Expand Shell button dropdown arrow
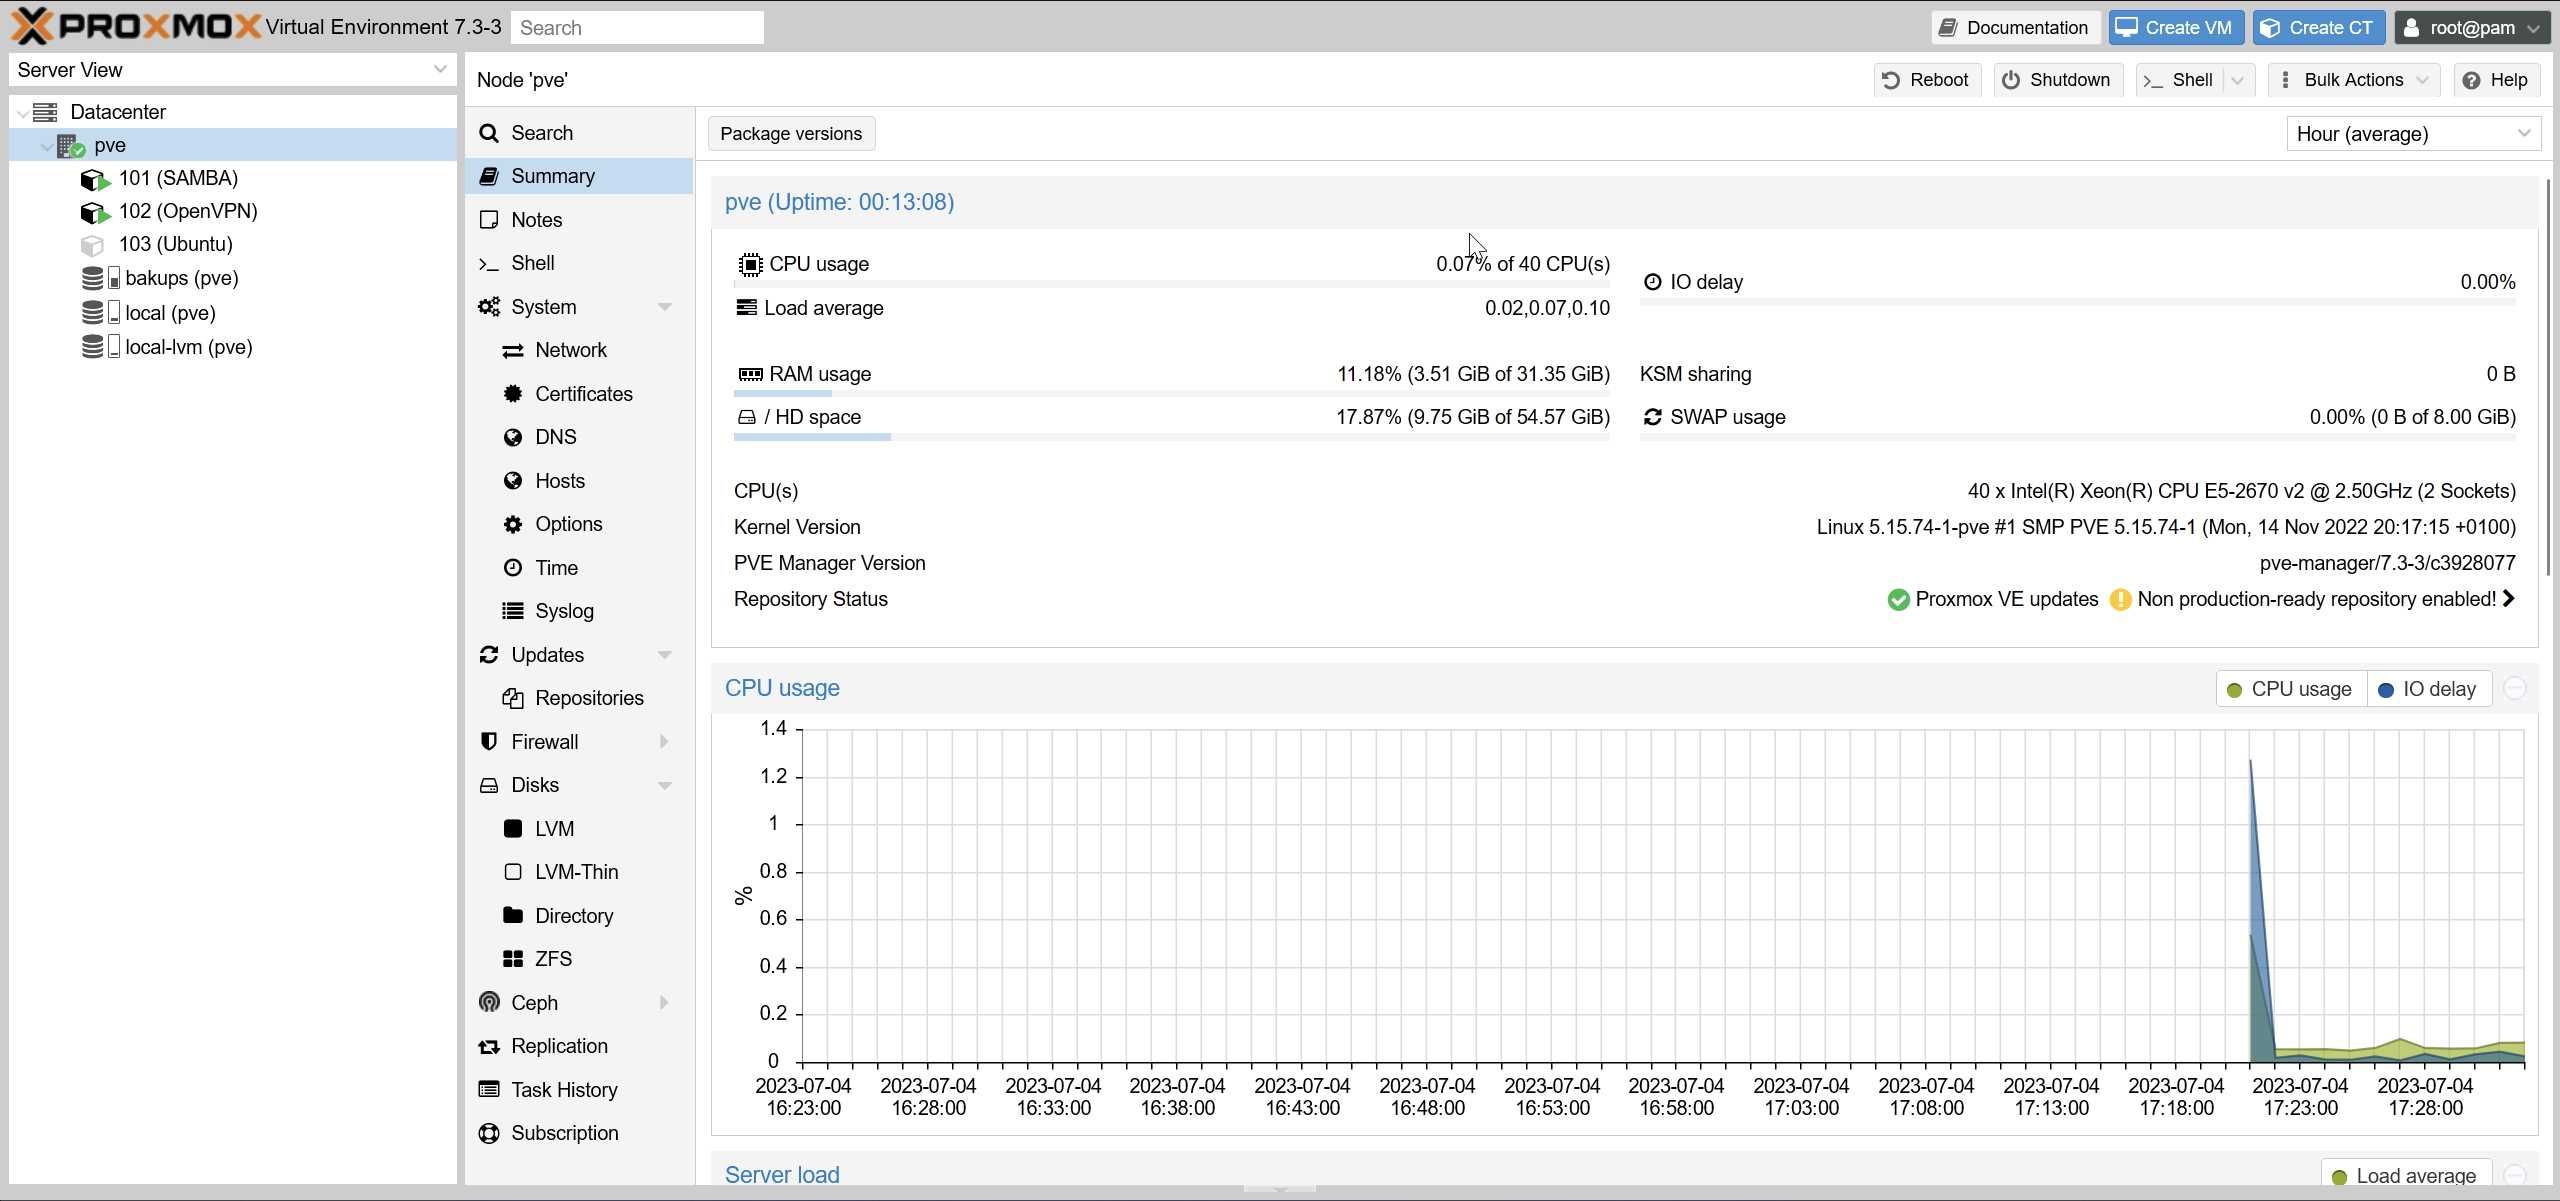This screenshot has height=1201, width=2560. pos(2238,80)
